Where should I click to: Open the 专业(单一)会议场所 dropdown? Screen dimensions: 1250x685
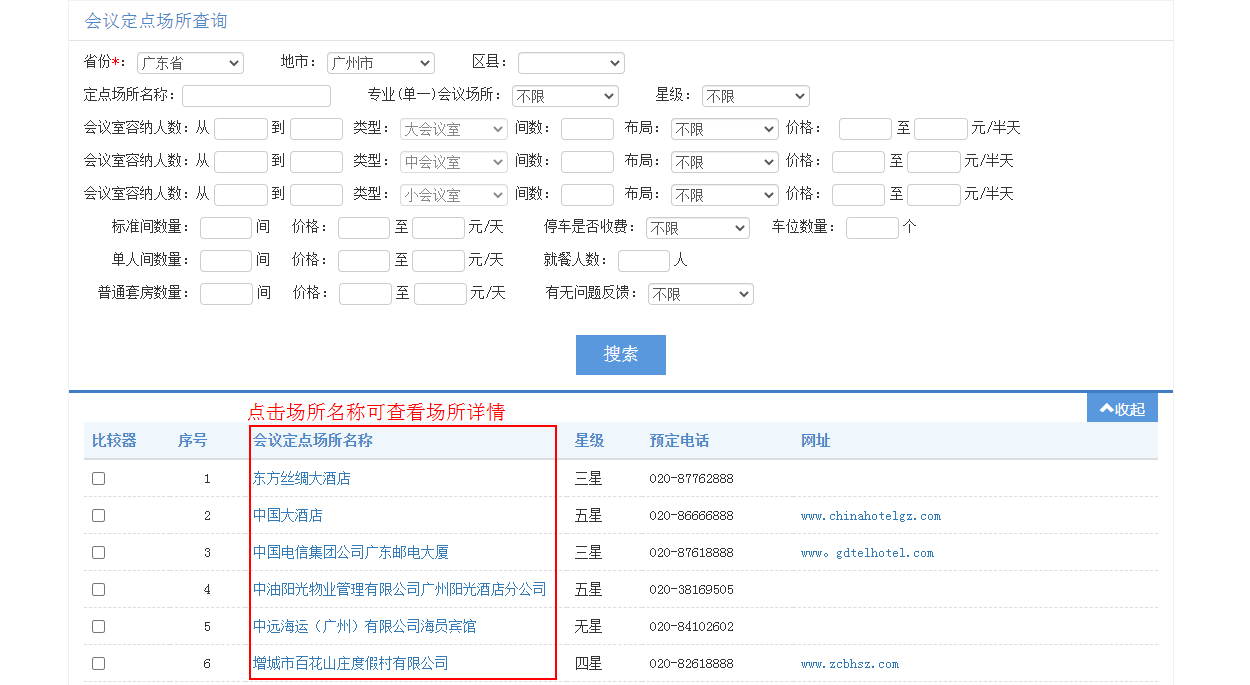coord(565,96)
